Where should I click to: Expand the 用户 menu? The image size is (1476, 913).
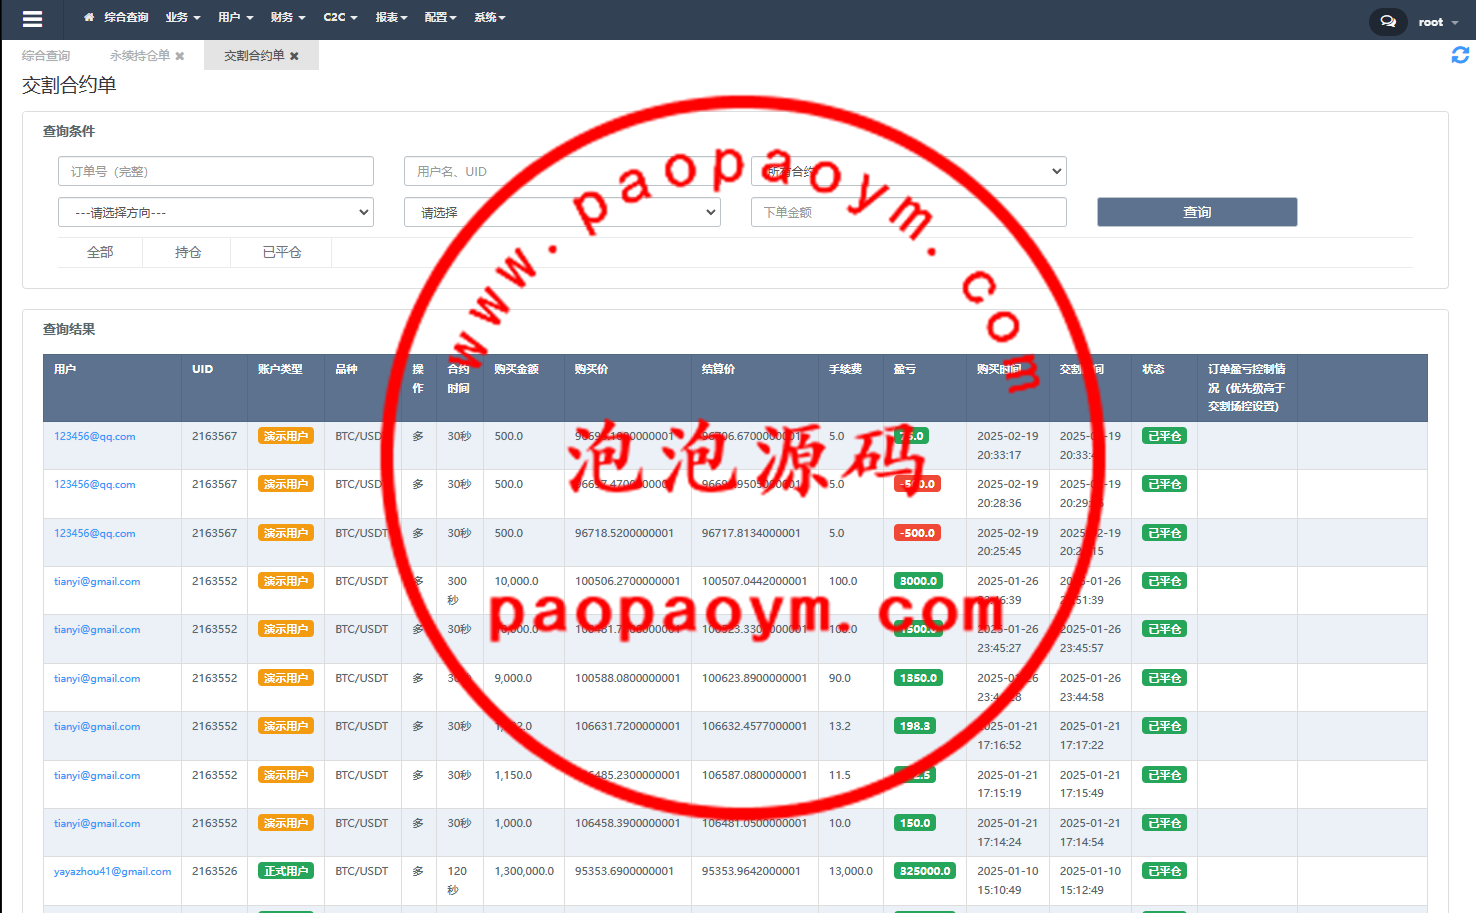coord(236,17)
